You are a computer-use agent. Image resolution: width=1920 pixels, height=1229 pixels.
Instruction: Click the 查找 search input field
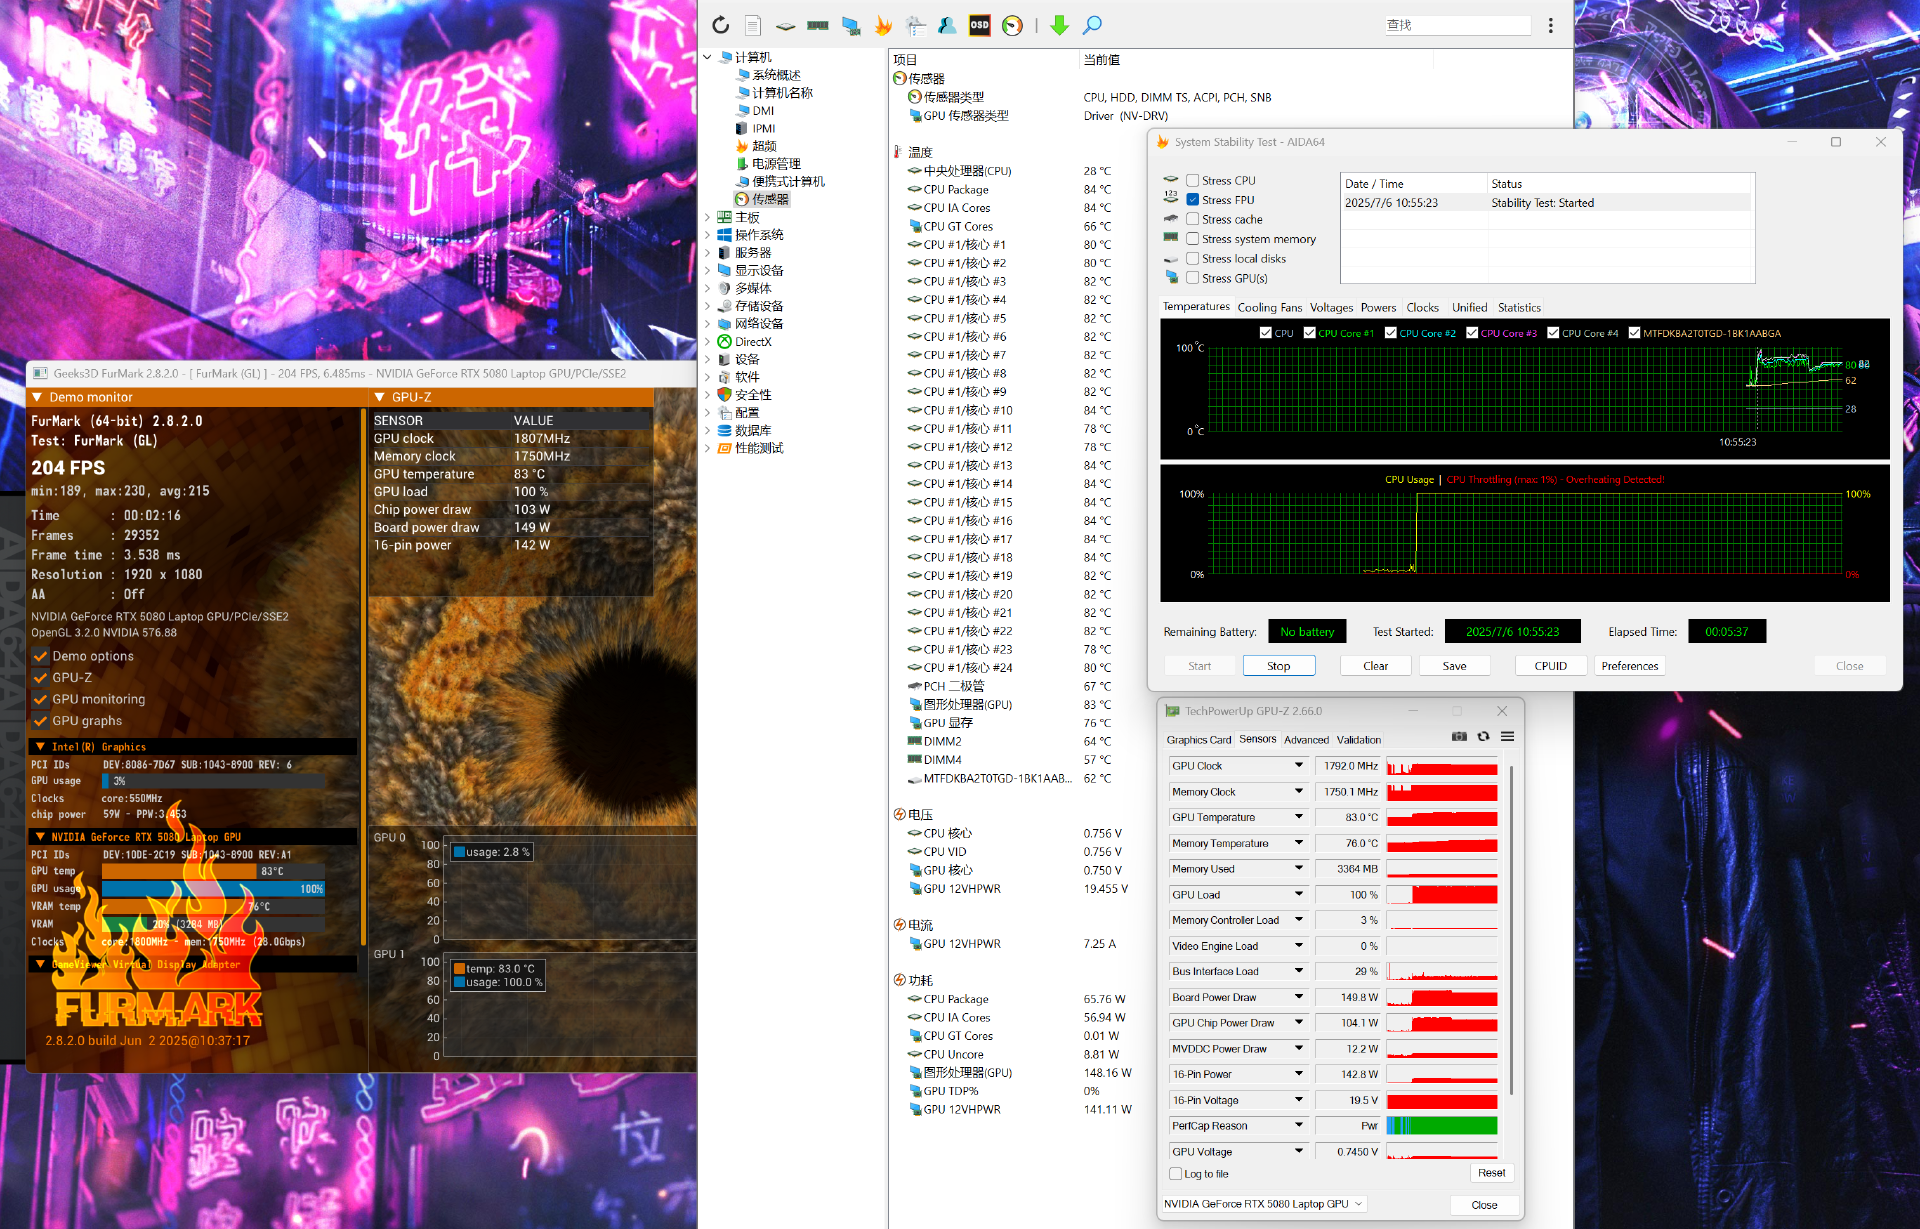click(x=1456, y=26)
